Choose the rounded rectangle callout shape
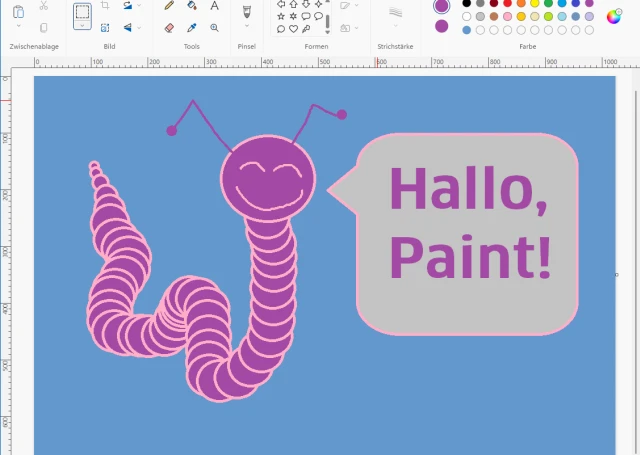 (x=306, y=16)
